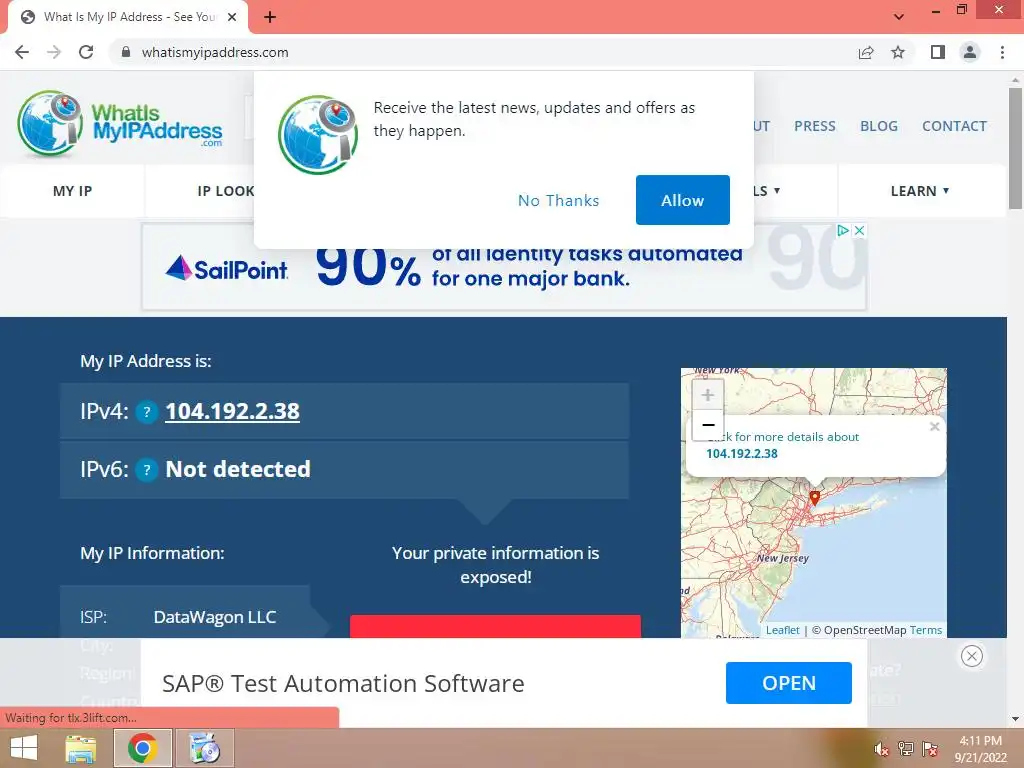Open the Windows Start menu
Viewport: 1024px width, 768px height.
tap(24, 748)
